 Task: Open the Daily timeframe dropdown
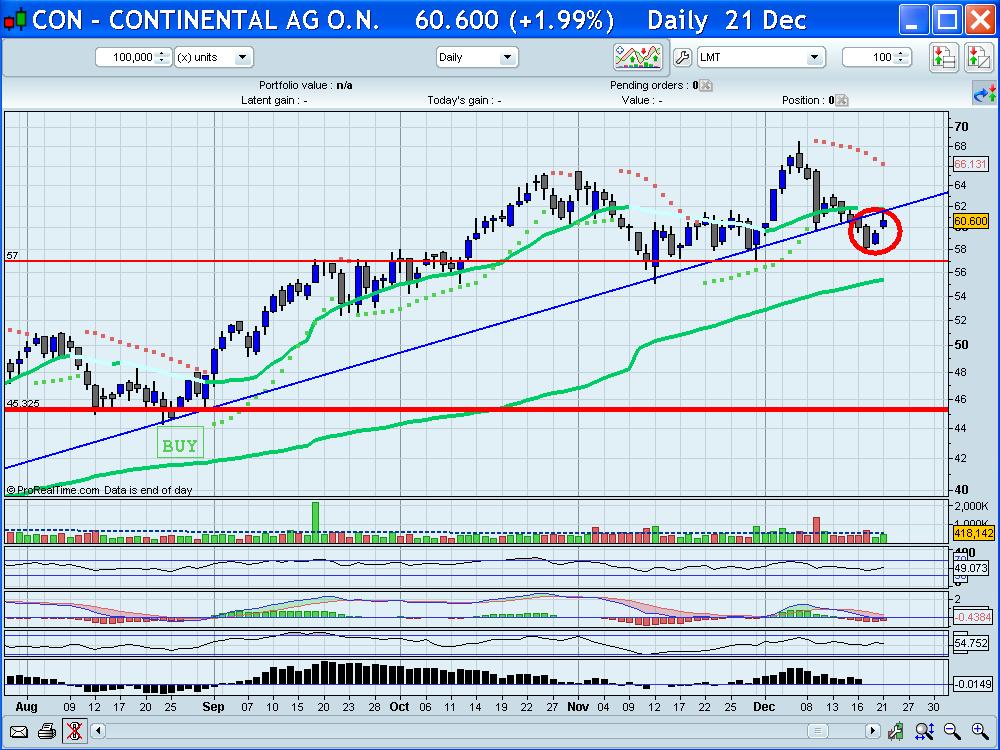click(x=476, y=57)
